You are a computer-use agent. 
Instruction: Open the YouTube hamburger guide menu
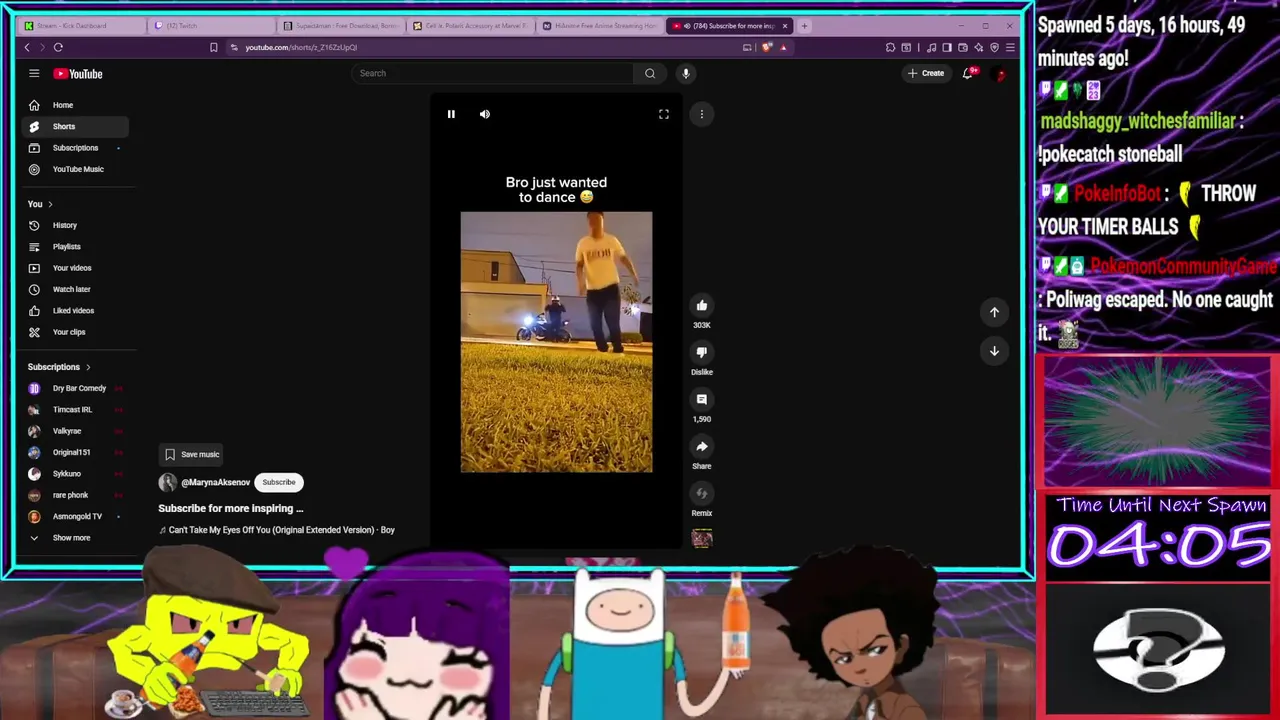pyautogui.click(x=34, y=73)
